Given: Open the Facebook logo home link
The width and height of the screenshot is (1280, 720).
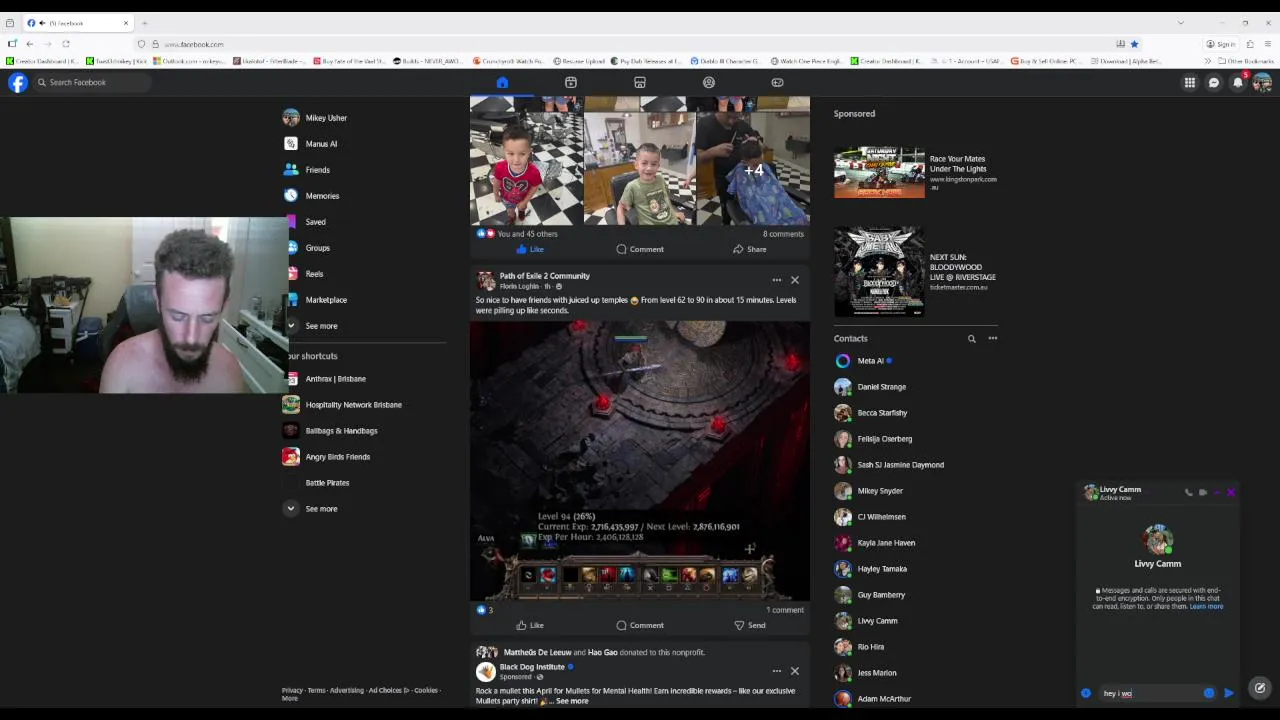Looking at the screenshot, I should [18, 83].
